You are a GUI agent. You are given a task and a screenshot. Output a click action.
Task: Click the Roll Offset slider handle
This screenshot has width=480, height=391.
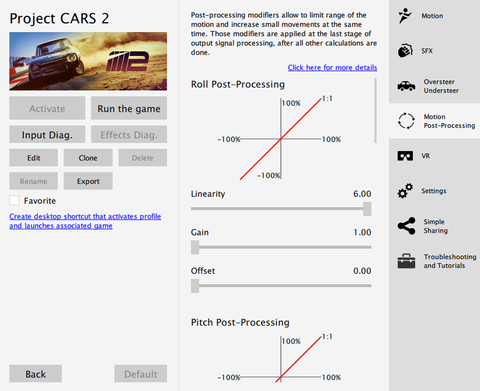coord(195,286)
